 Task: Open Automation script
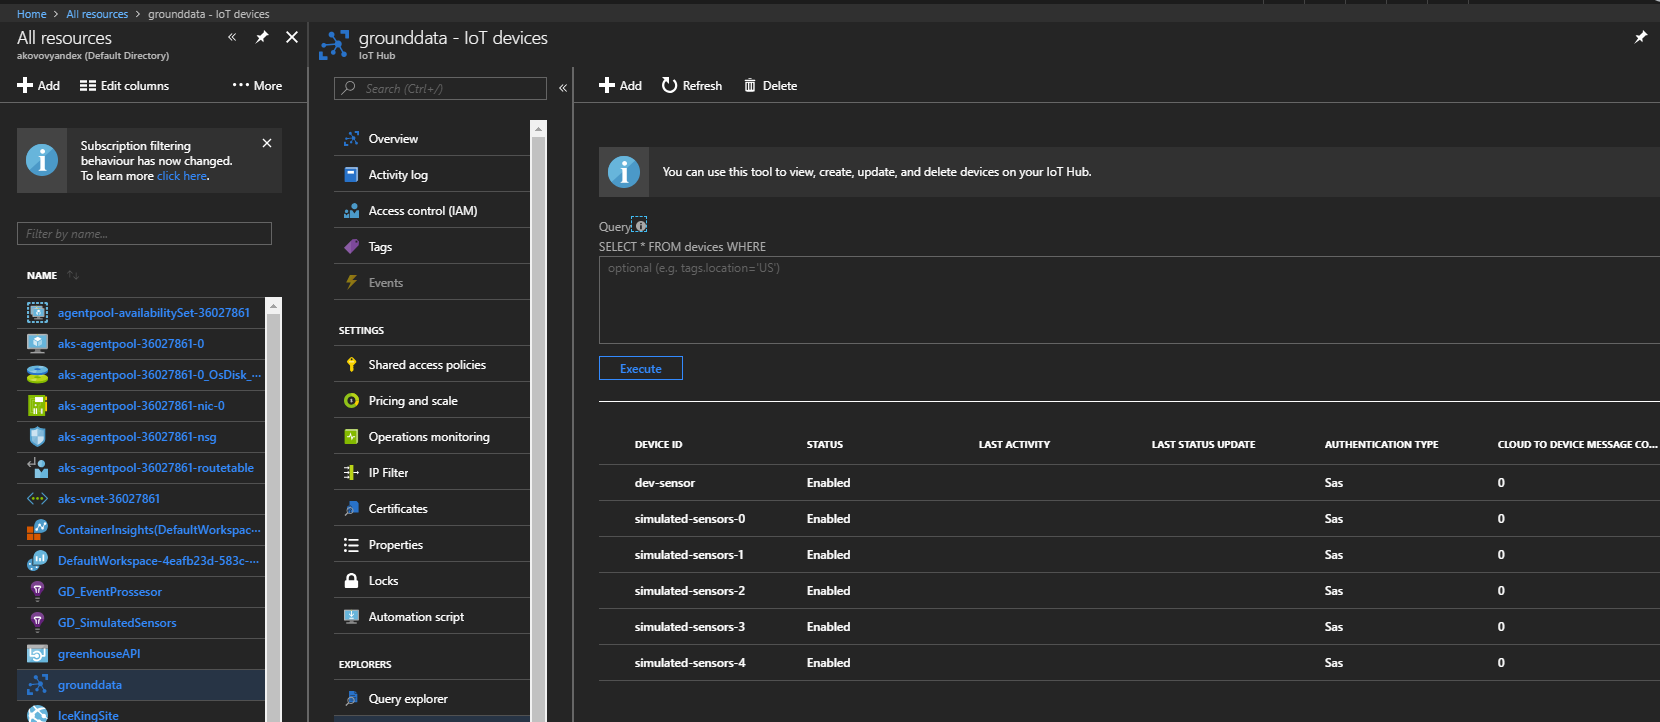432,616
